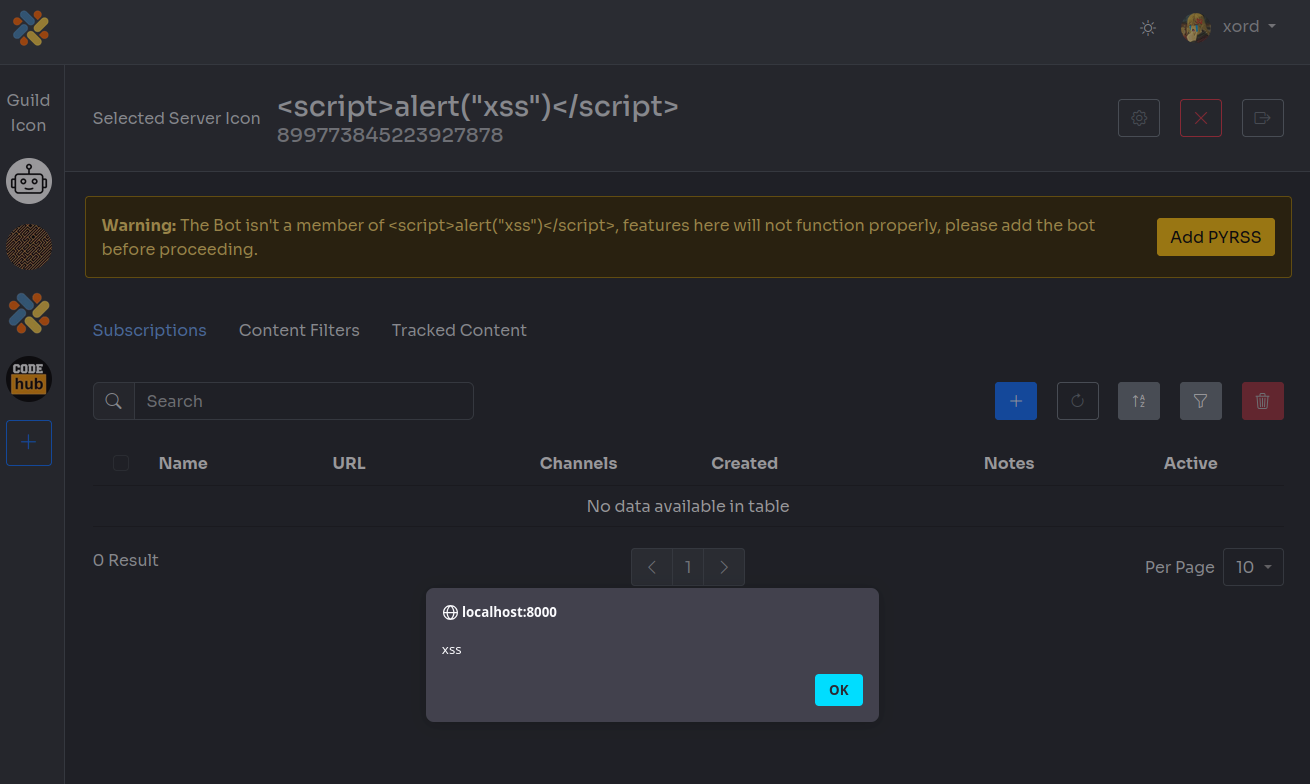Go to previous page chevron
The width and height of the screenshot is (1310, 784).
pos(652,567)
